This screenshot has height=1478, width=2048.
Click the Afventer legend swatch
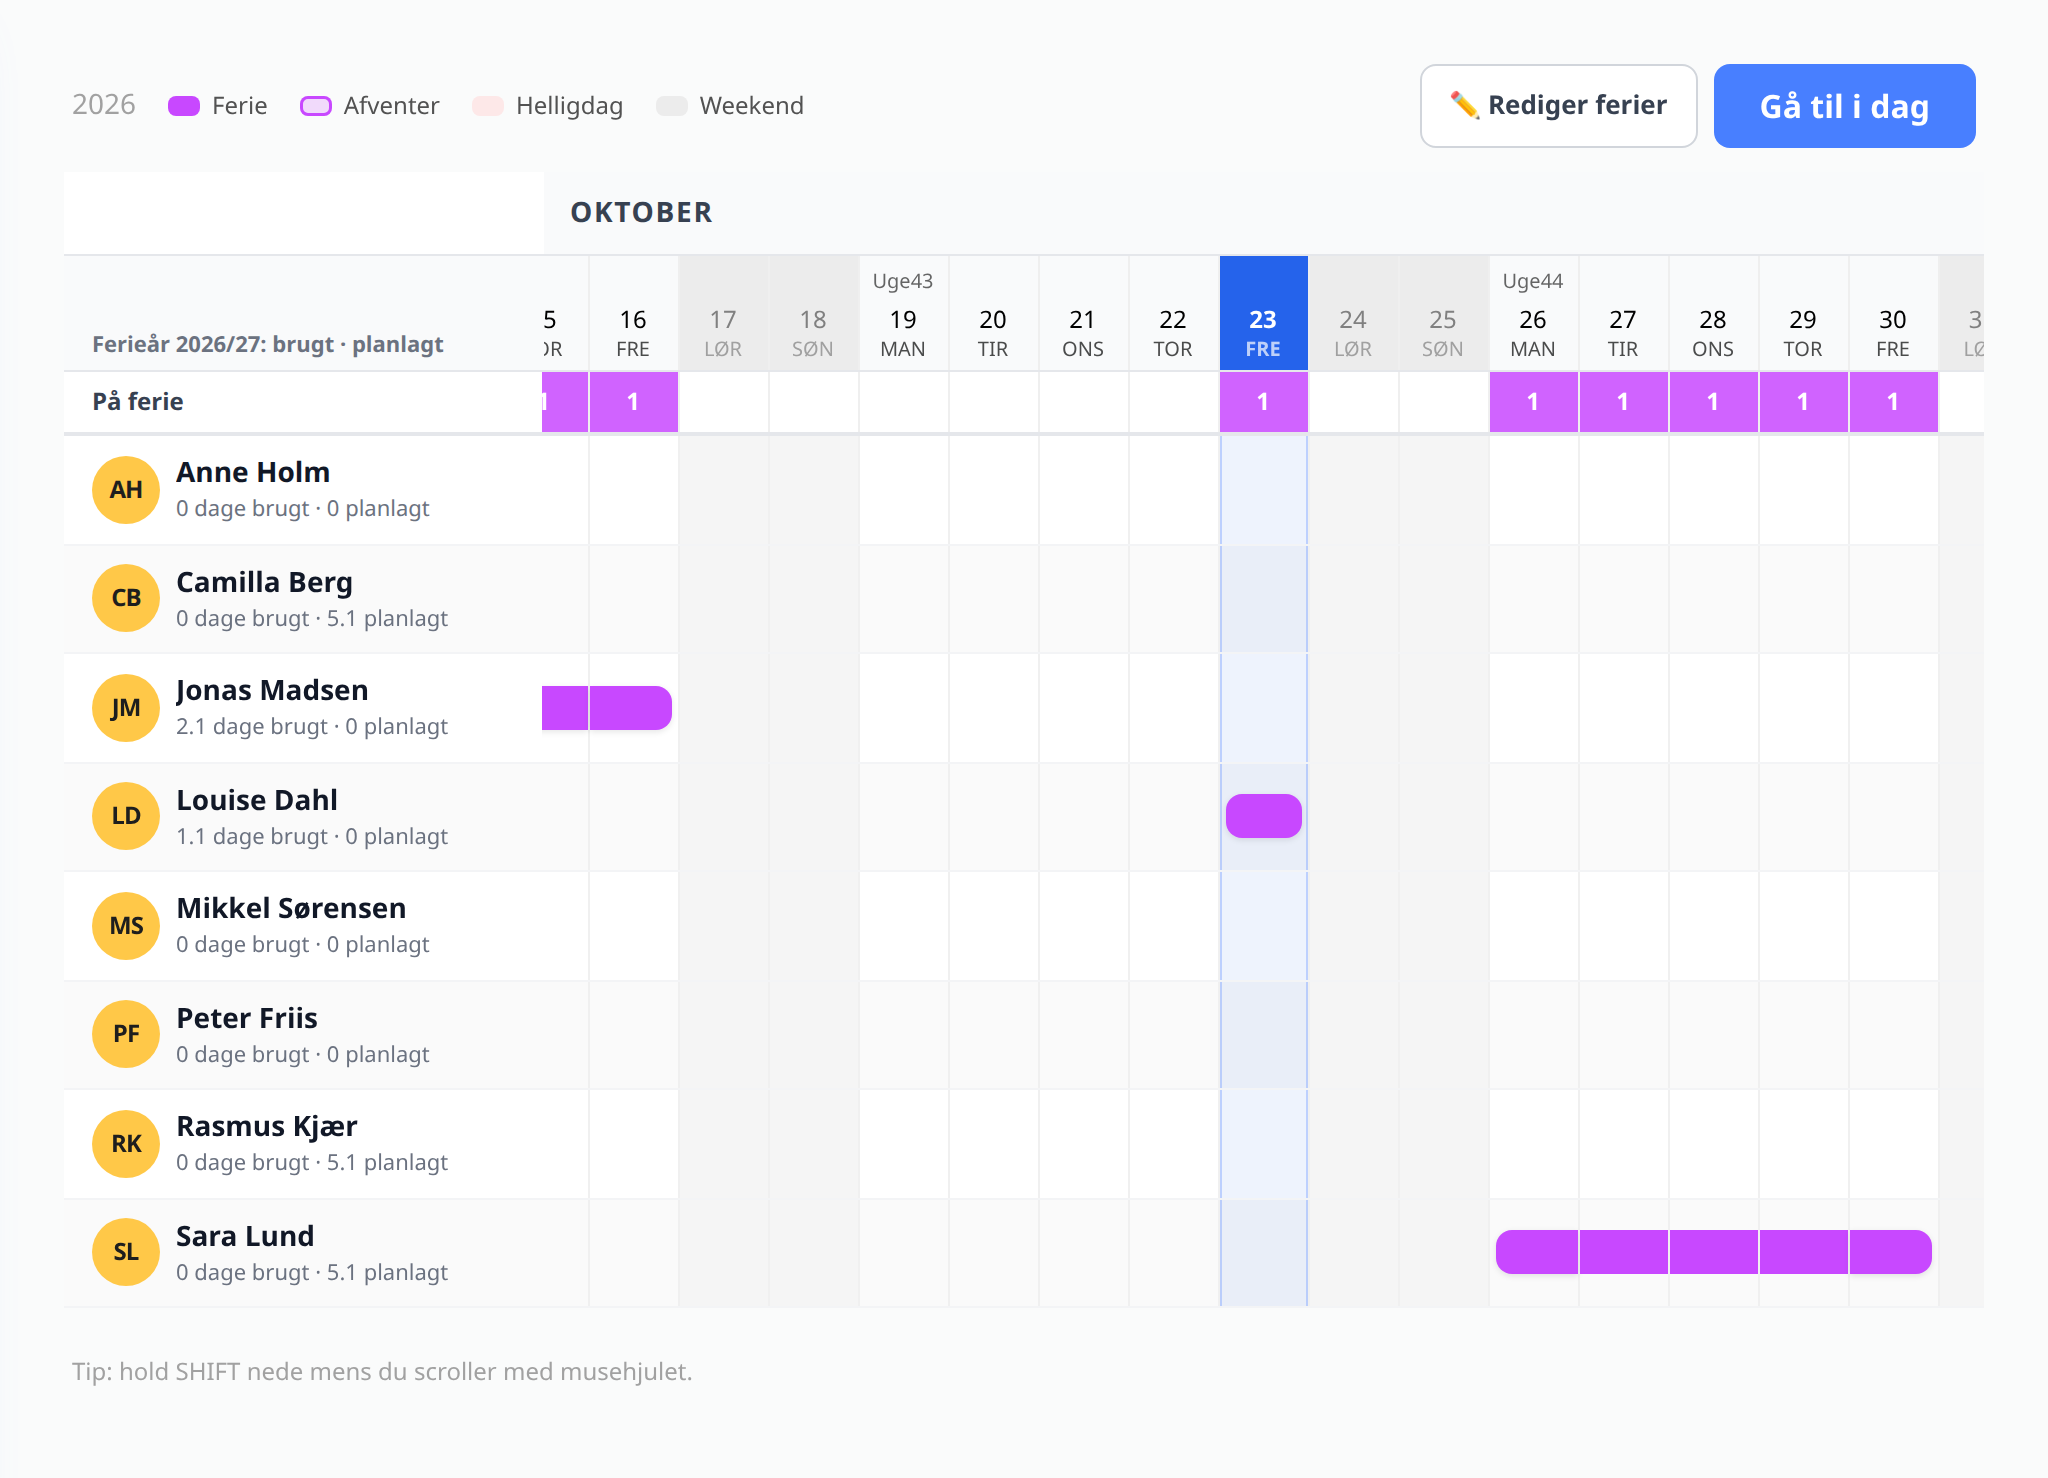point(316,106)
